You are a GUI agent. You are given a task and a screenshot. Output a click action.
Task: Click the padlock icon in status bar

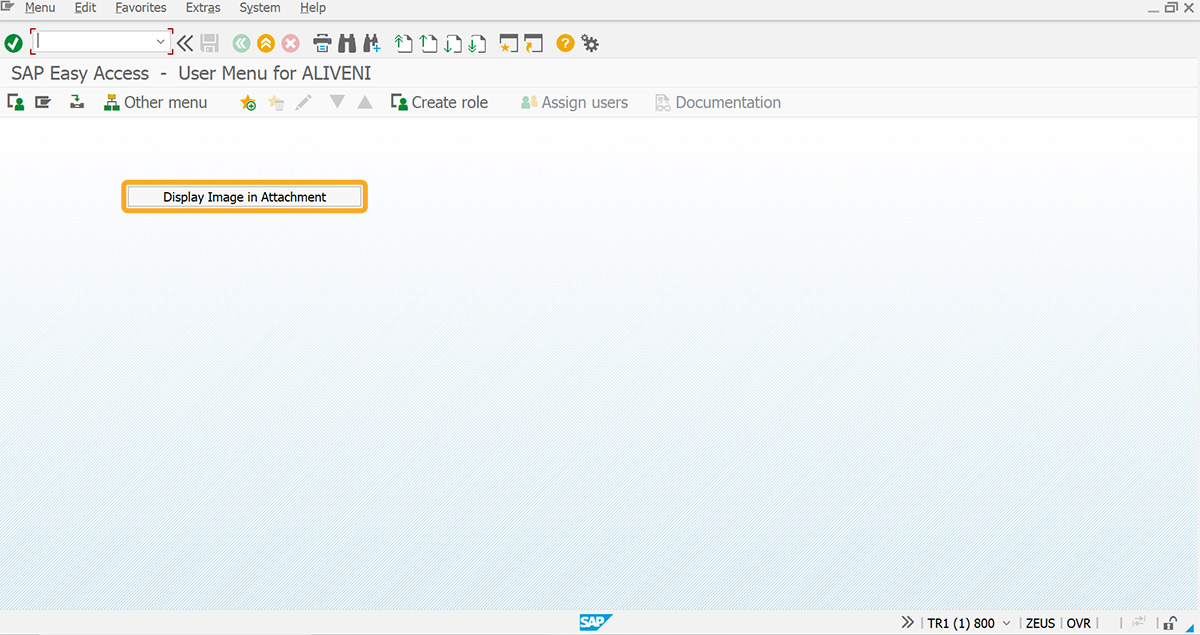(x=1170, y=623)
